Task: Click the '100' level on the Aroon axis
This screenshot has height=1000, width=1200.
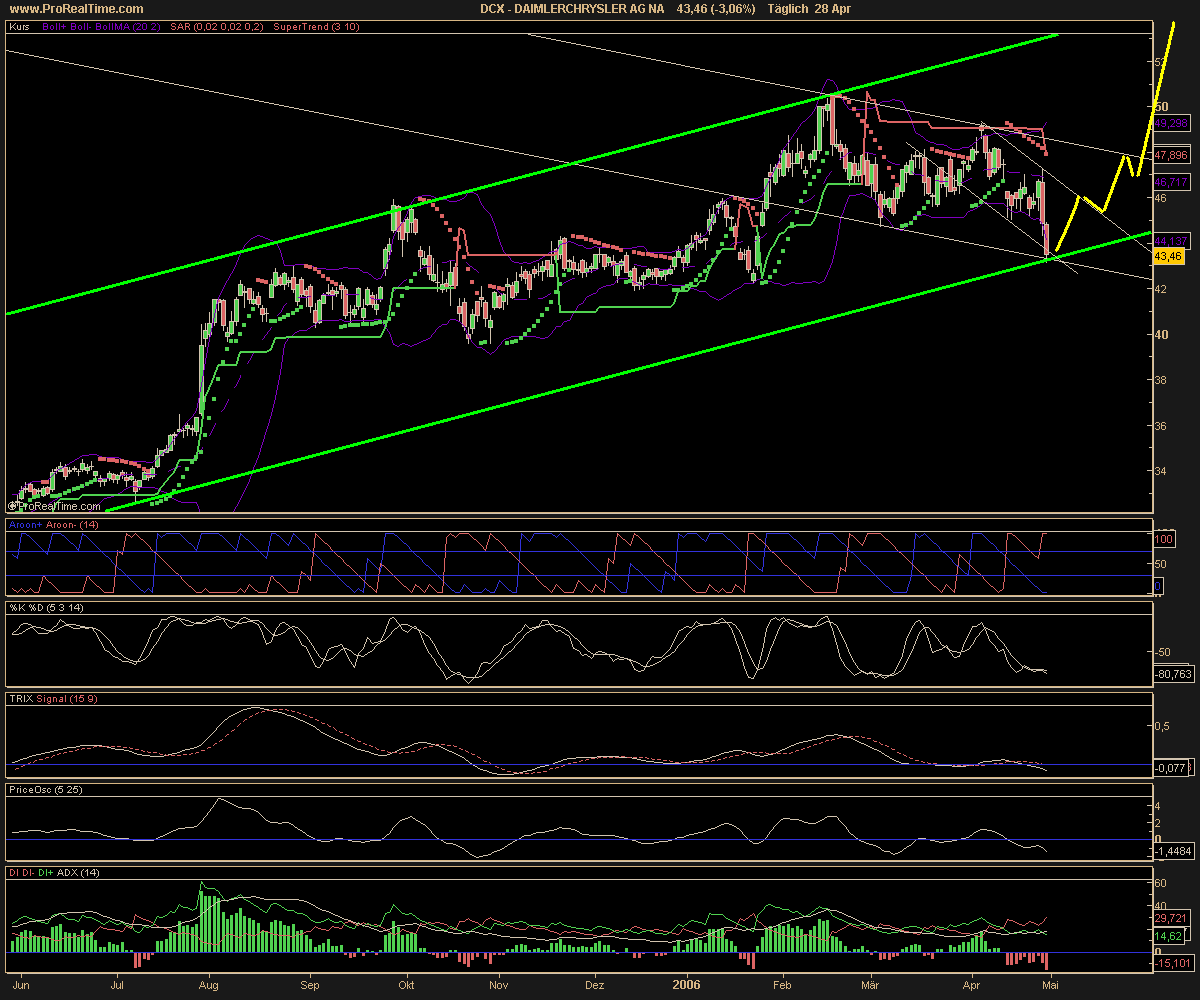Action: point(1163,539)
